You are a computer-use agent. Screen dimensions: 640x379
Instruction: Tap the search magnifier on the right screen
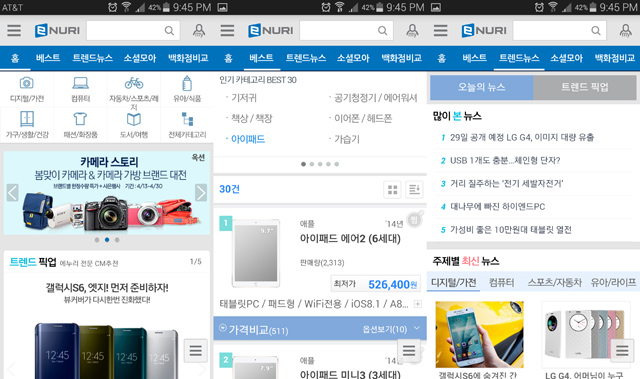[x=596, y=31]
